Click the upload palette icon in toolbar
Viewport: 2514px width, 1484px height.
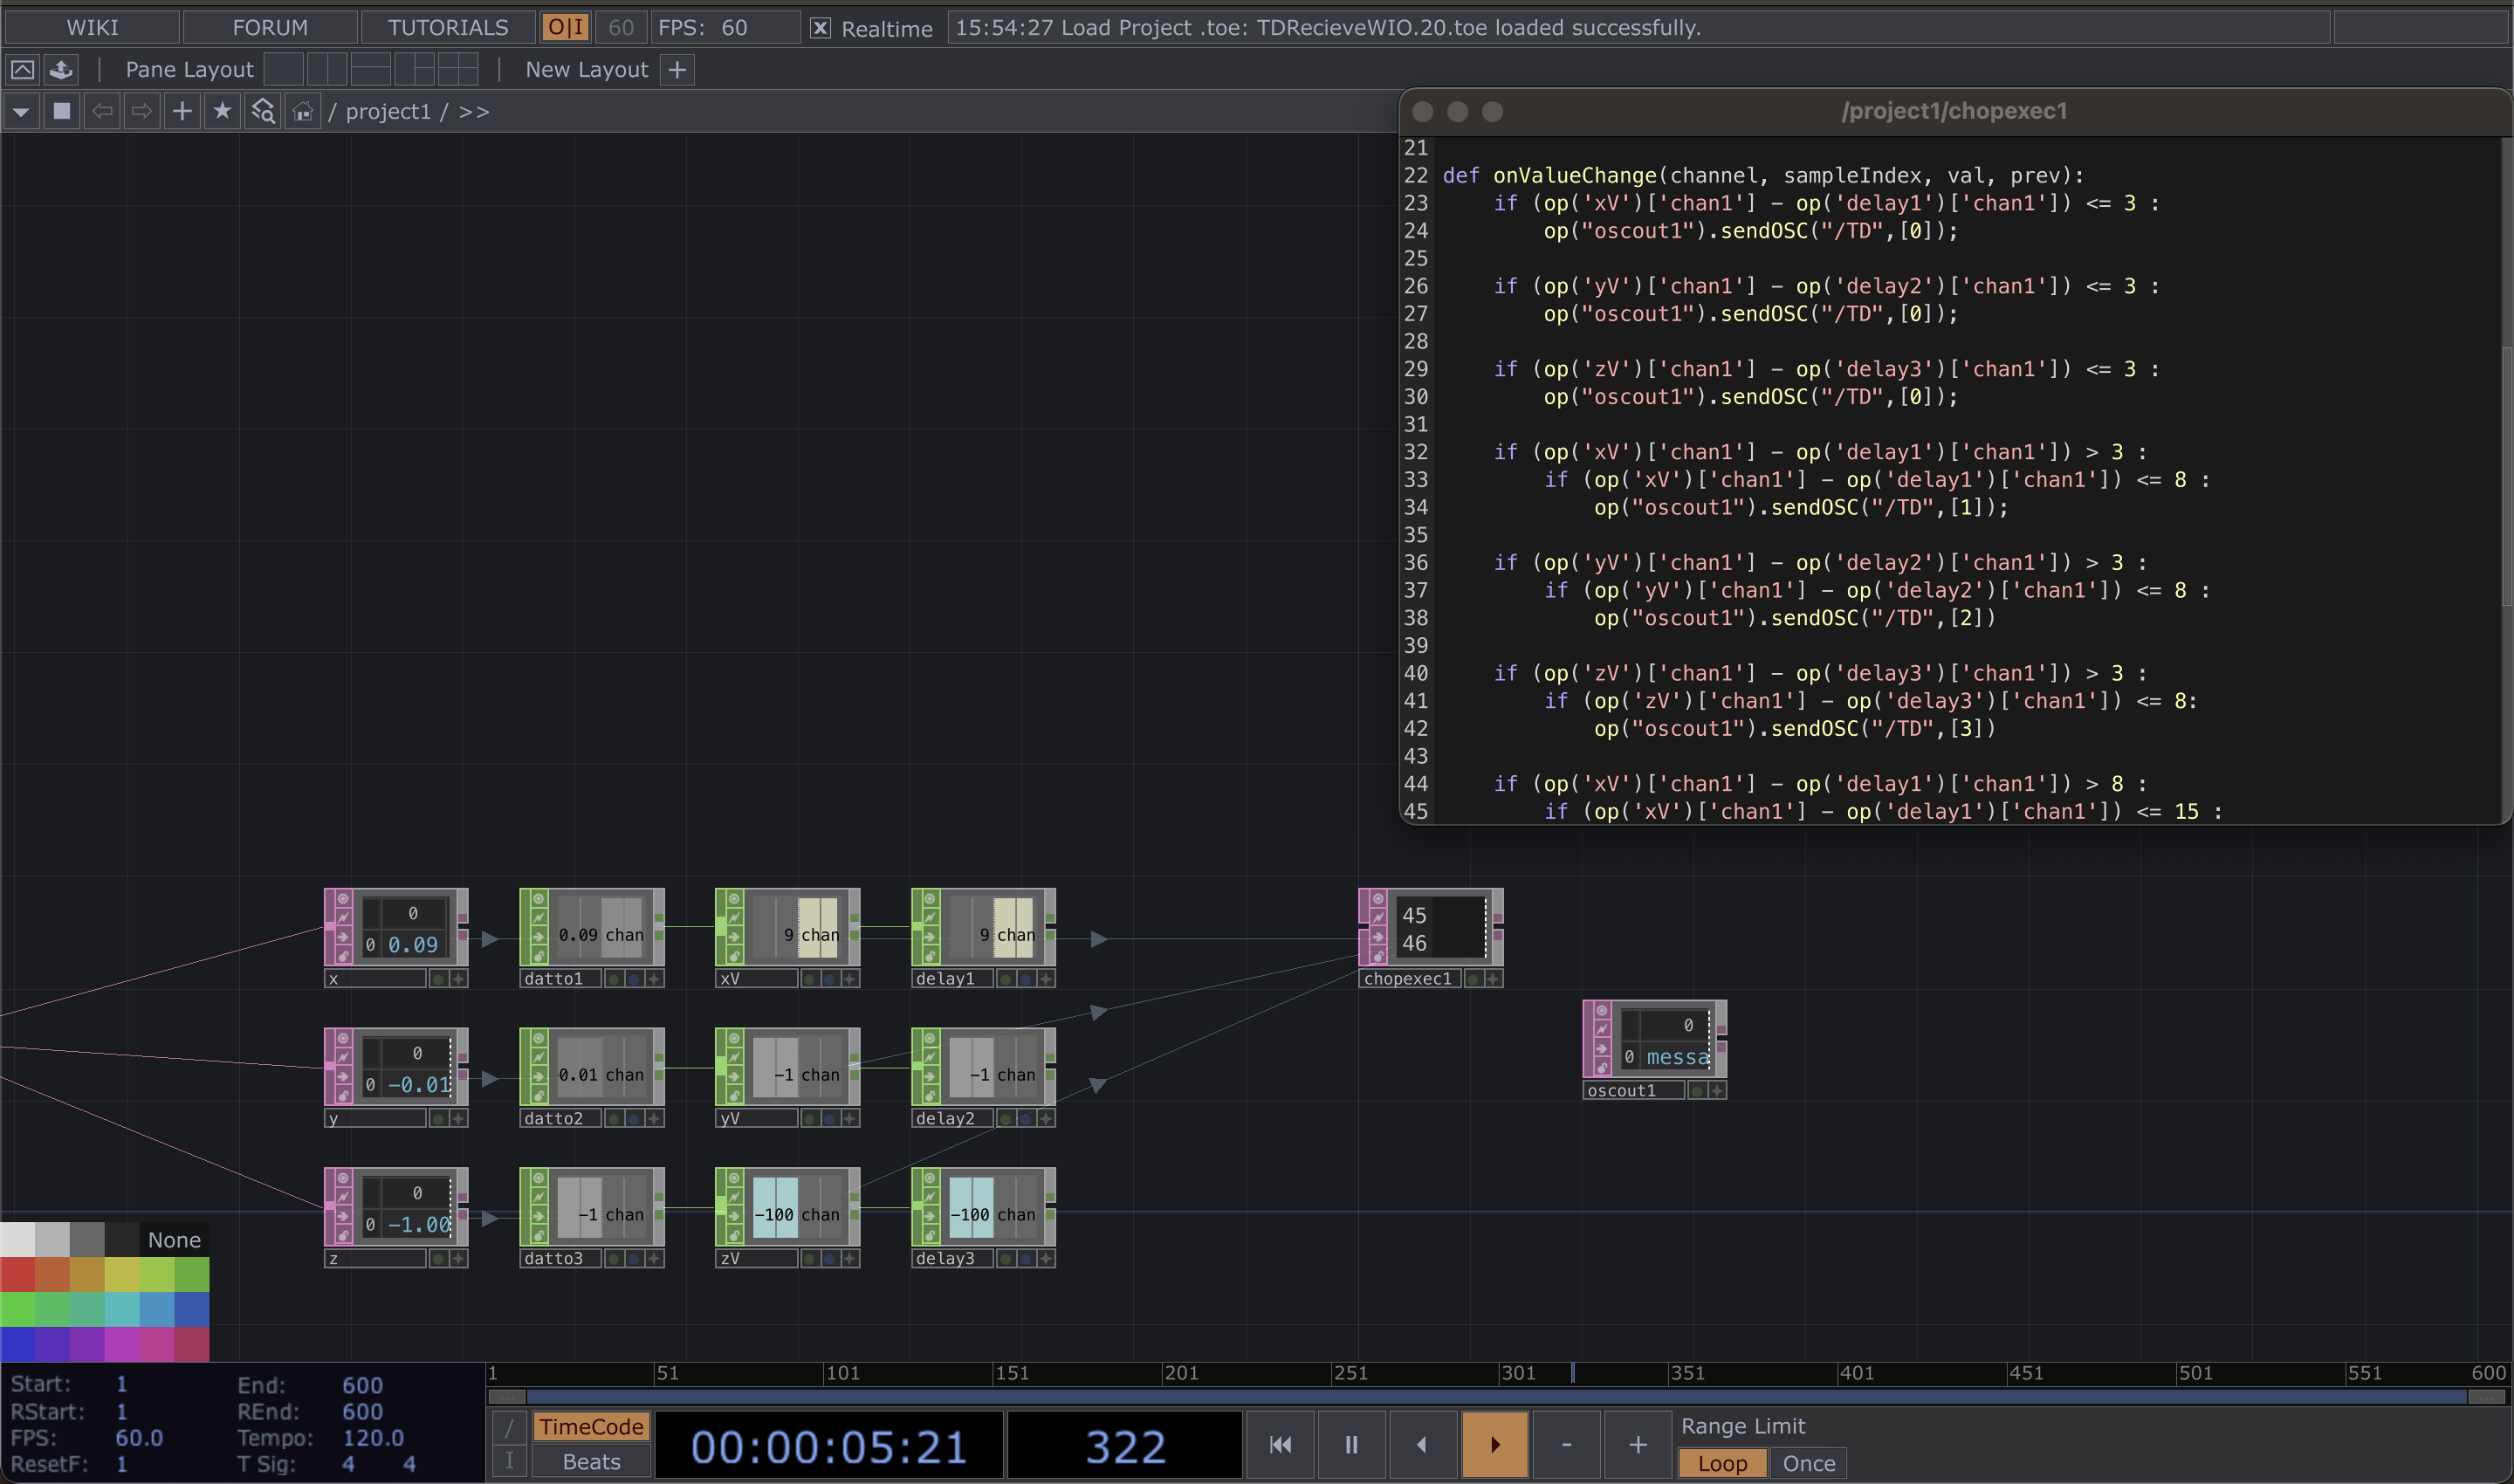[x=62, y=69]
